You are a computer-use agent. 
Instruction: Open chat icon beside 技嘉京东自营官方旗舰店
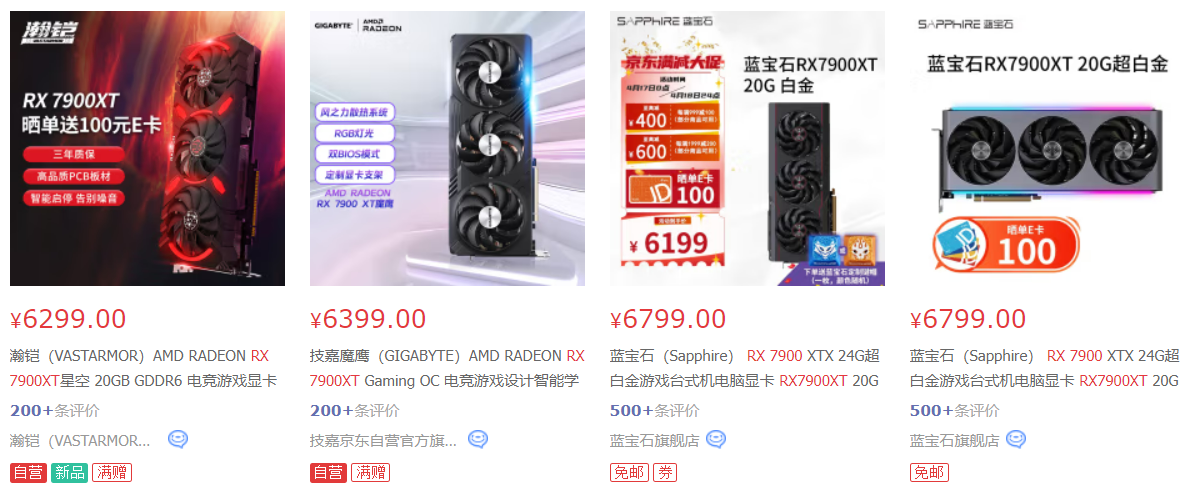point(478,439)
